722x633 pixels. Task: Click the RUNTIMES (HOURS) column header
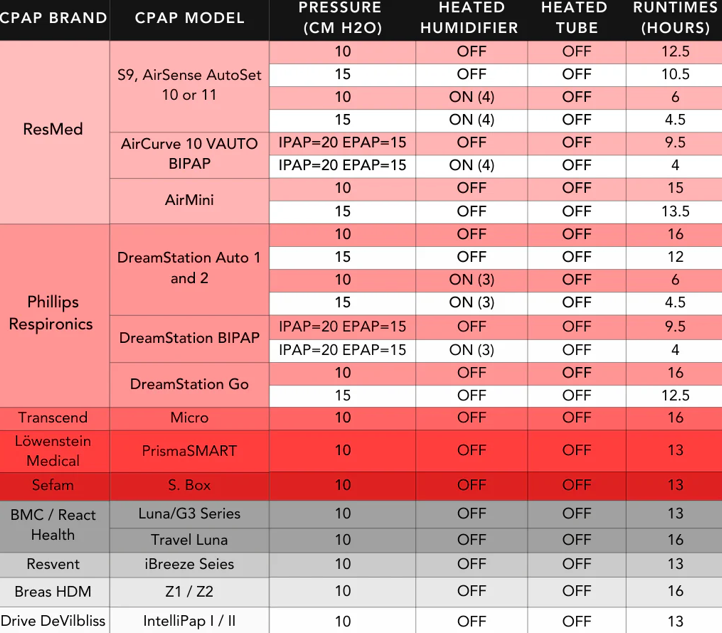[x=675, y=18]
